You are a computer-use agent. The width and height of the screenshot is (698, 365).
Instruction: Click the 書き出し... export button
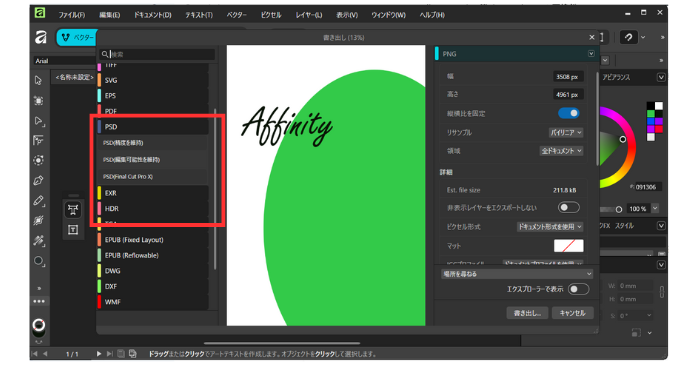(528, 313)
